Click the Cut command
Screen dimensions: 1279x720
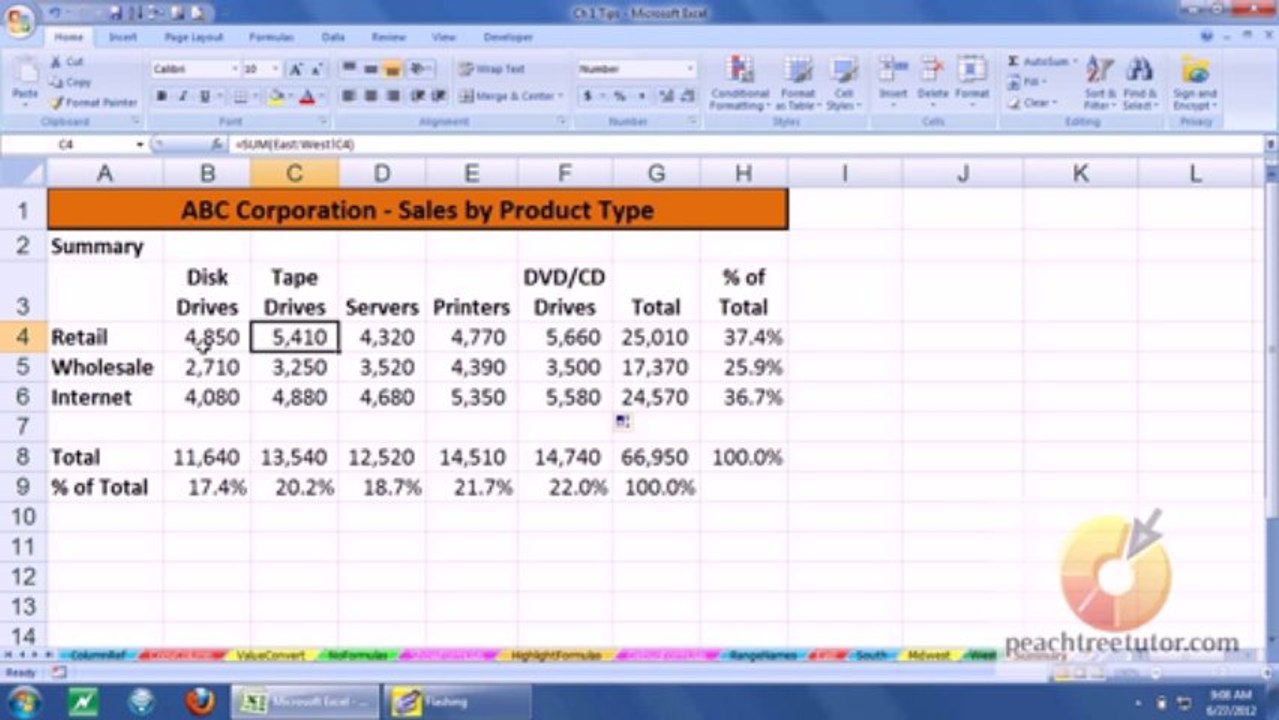coord(67,62)
